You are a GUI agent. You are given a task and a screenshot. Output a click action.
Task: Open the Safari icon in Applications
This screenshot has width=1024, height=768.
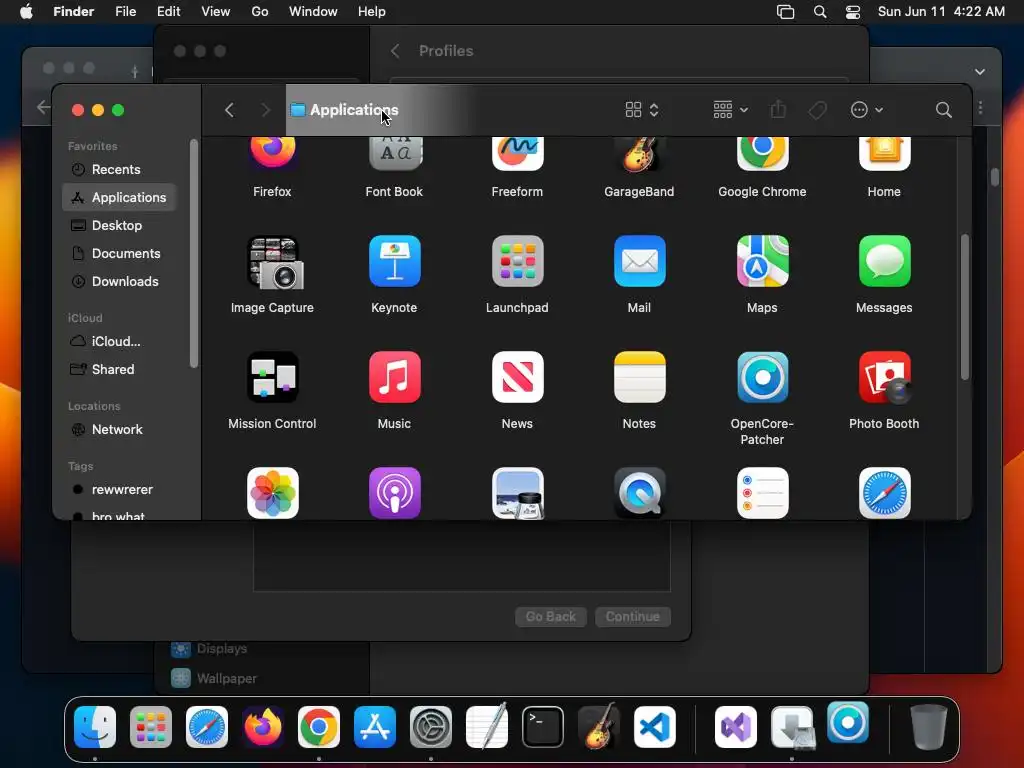(884, 493)
